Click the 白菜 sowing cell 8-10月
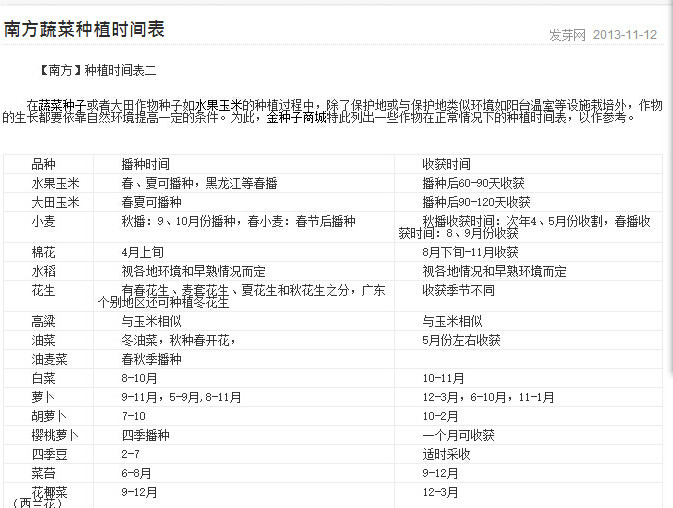 139,378
